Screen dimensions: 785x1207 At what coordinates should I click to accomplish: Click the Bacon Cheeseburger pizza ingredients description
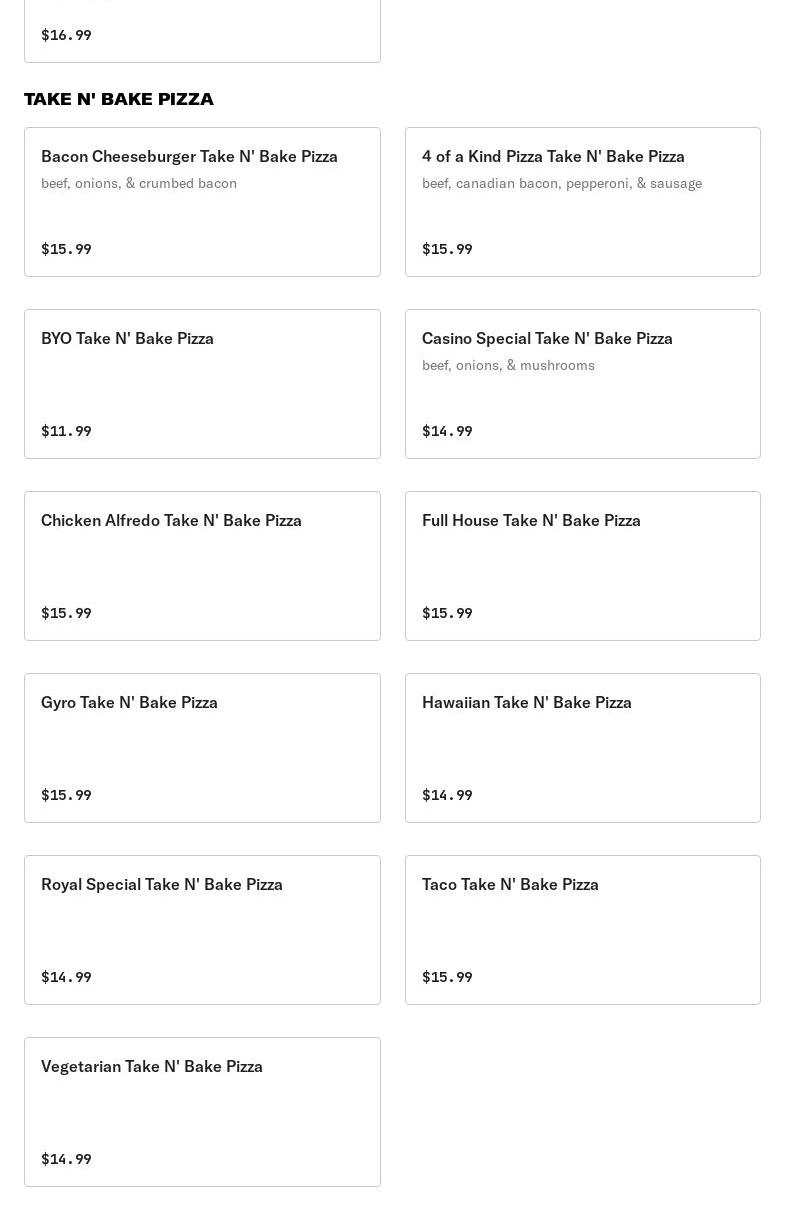[139, 183]
